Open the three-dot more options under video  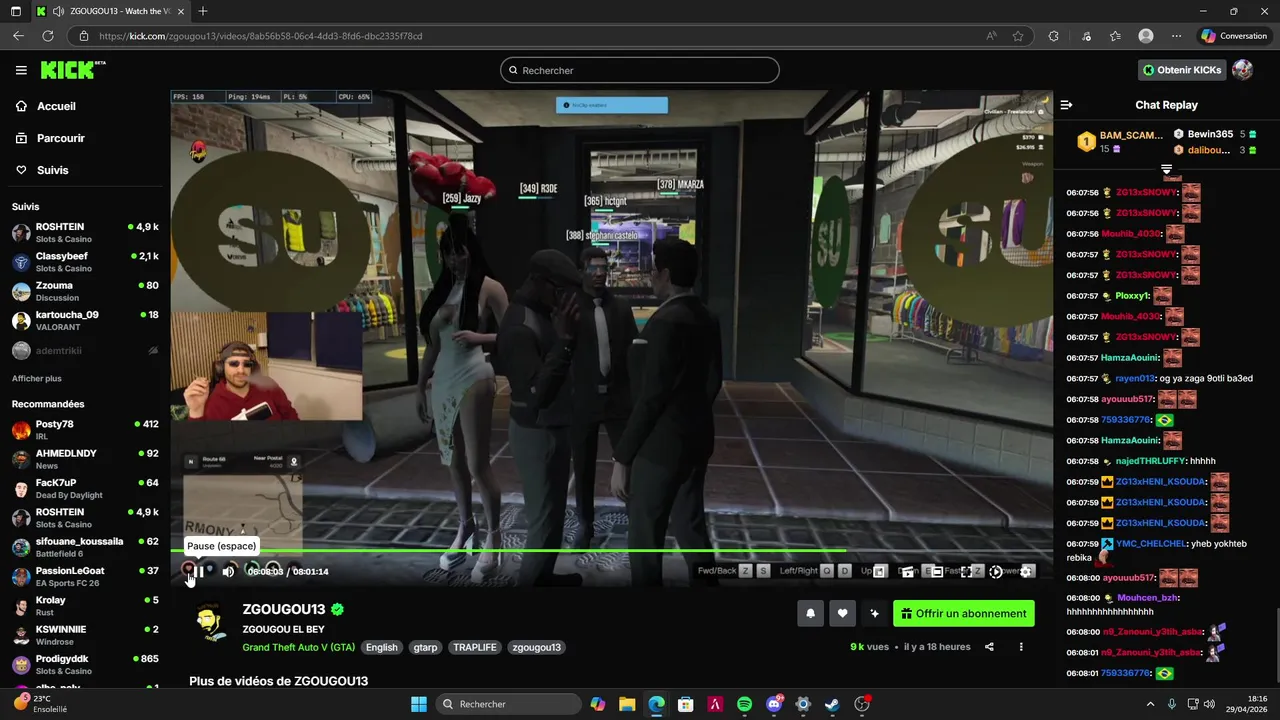1021,647
